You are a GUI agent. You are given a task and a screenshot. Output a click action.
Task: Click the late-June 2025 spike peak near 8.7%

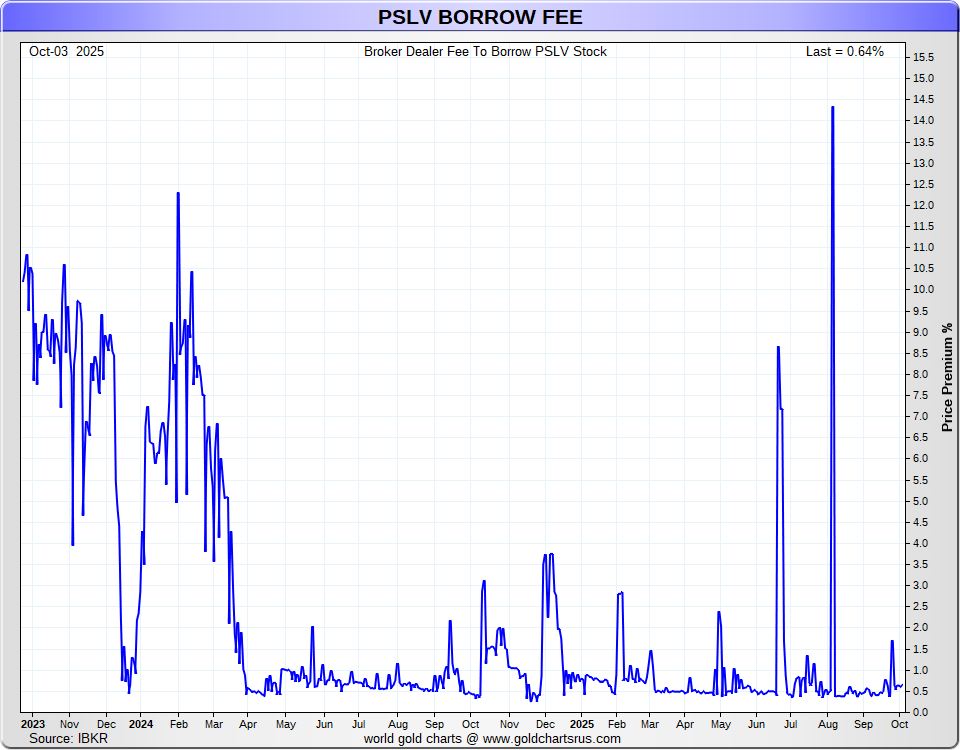778,348
